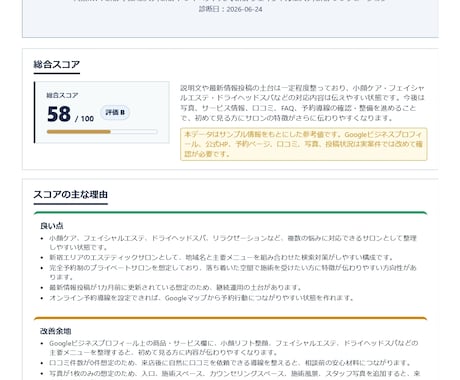Click the bullet starting Googleビジネスプロフィール上の商品
This screenshot has height=380, width=460.
click(233, 348)
